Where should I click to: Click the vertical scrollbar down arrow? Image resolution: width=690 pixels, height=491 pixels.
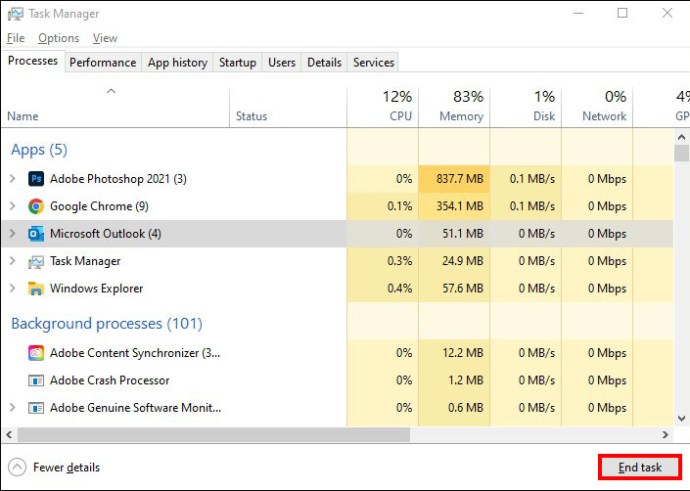(x=682, y=418)
